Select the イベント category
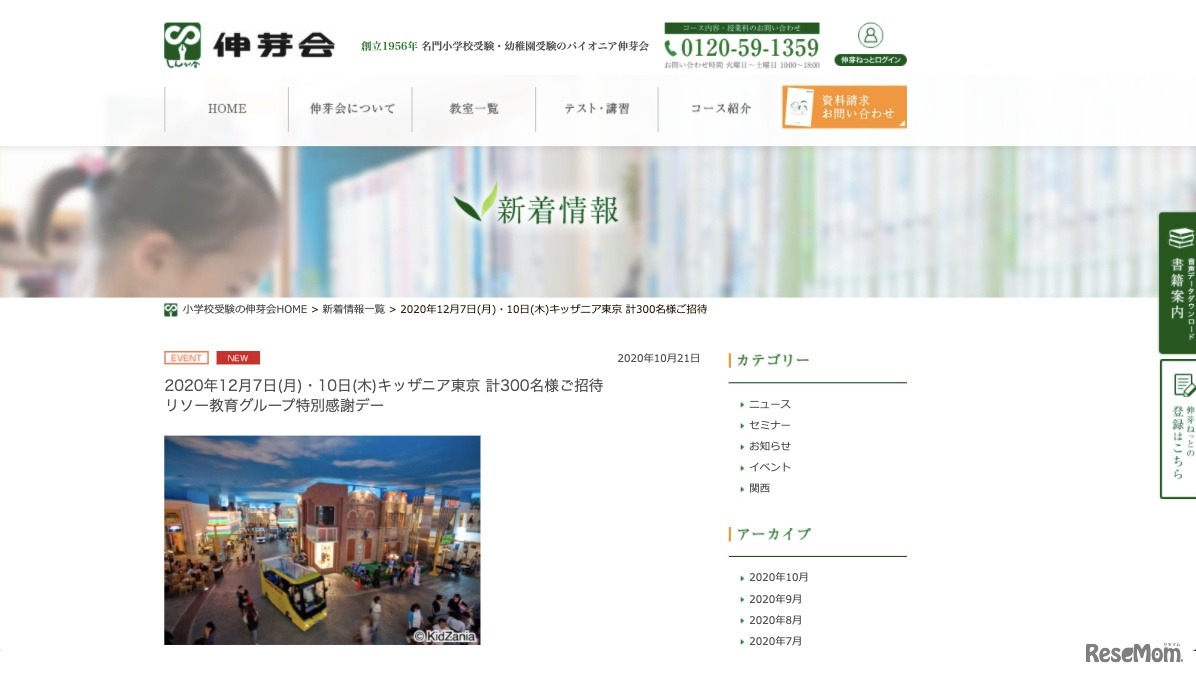Viewport: 1196px width, 676px height. click(x=770, y=467)
